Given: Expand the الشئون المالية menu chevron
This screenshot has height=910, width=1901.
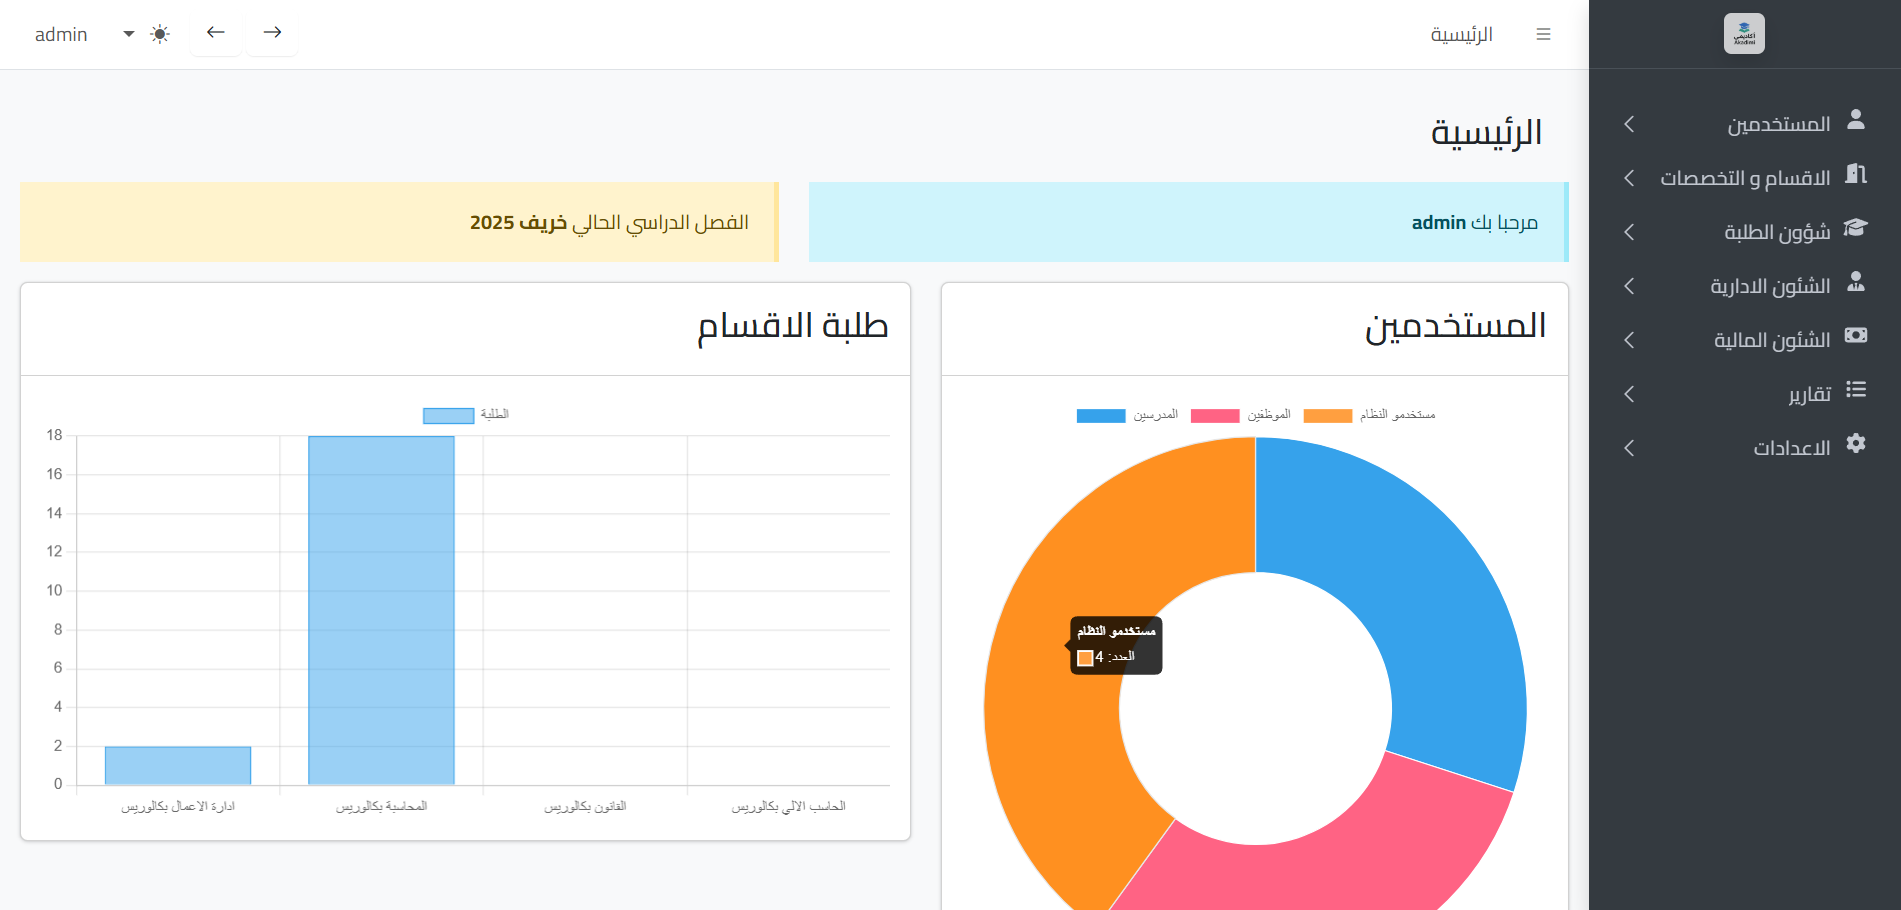Looking at the screenshot, I should click(x=1629, y=340).
